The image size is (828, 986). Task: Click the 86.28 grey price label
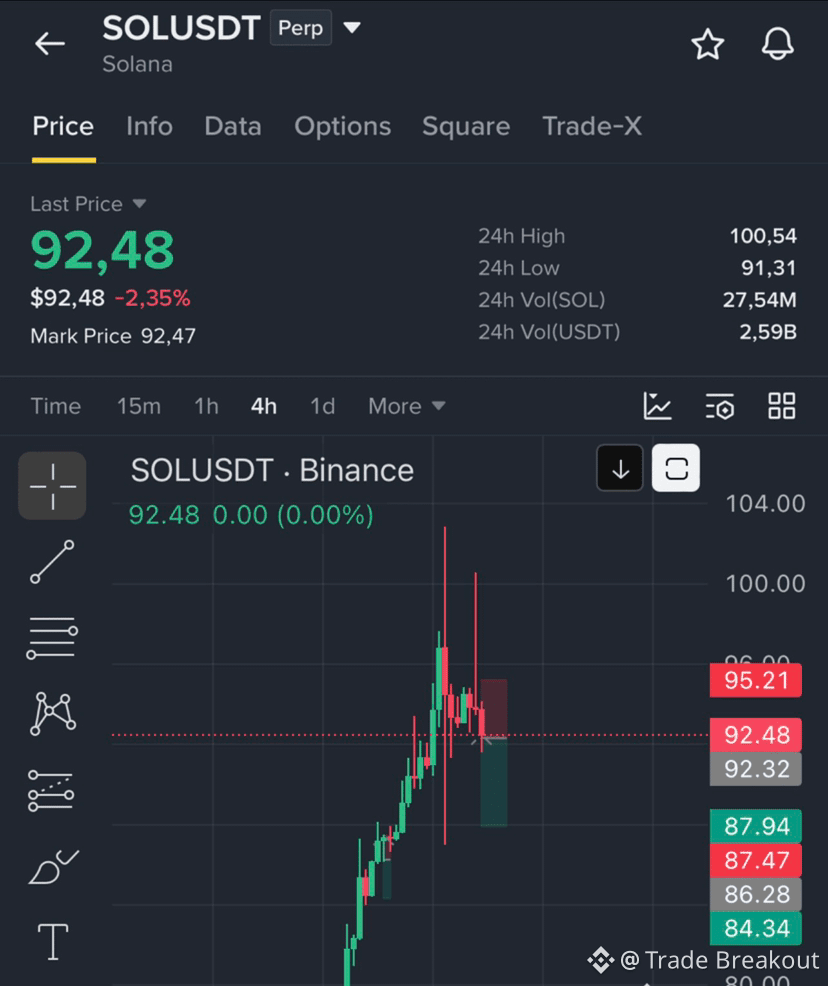(756, 894)
